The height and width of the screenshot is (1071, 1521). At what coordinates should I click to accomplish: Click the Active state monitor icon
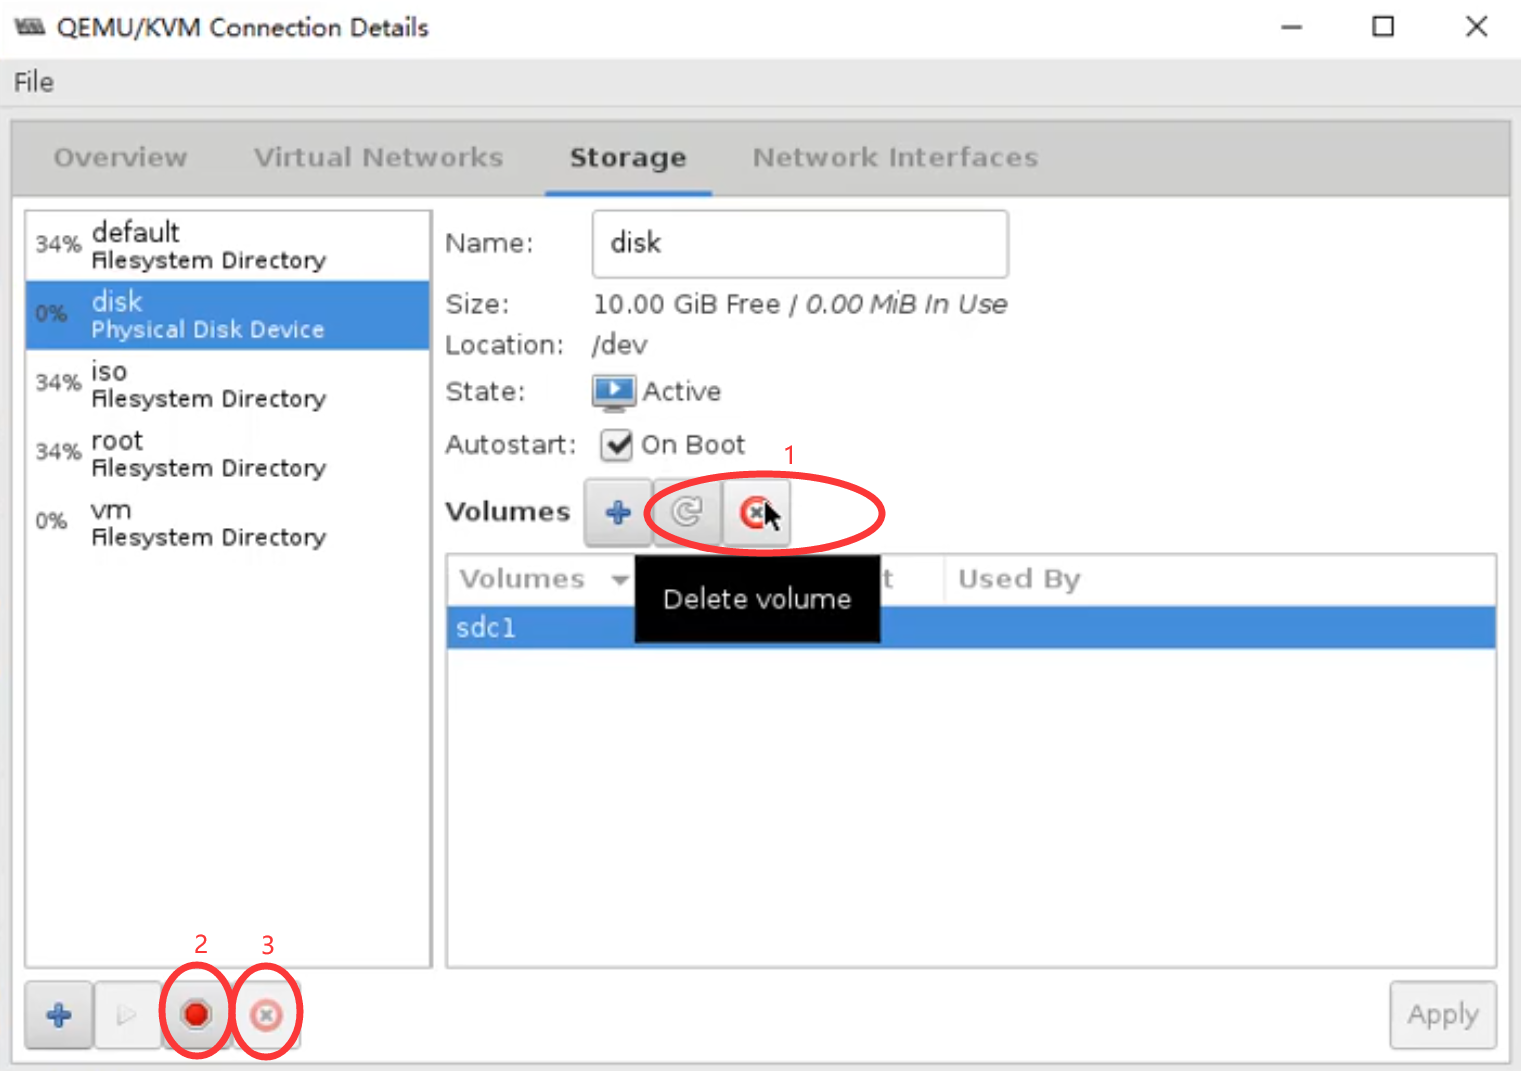tap(613, 392)
